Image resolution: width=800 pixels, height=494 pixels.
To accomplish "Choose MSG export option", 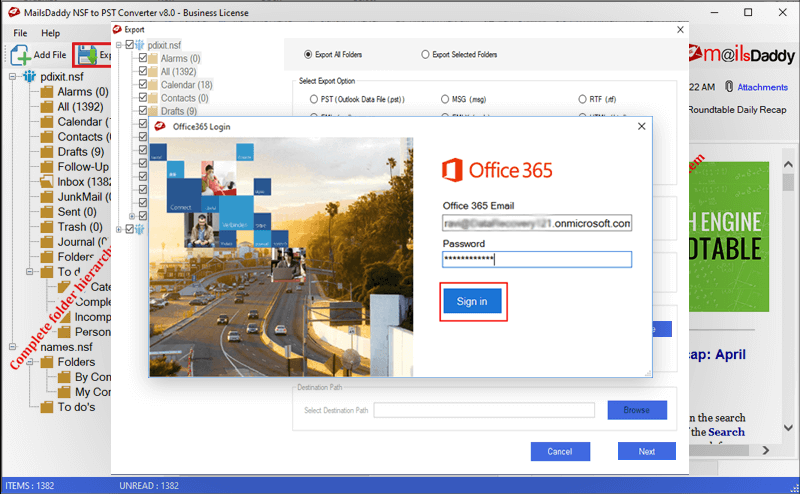I will 445,99.
